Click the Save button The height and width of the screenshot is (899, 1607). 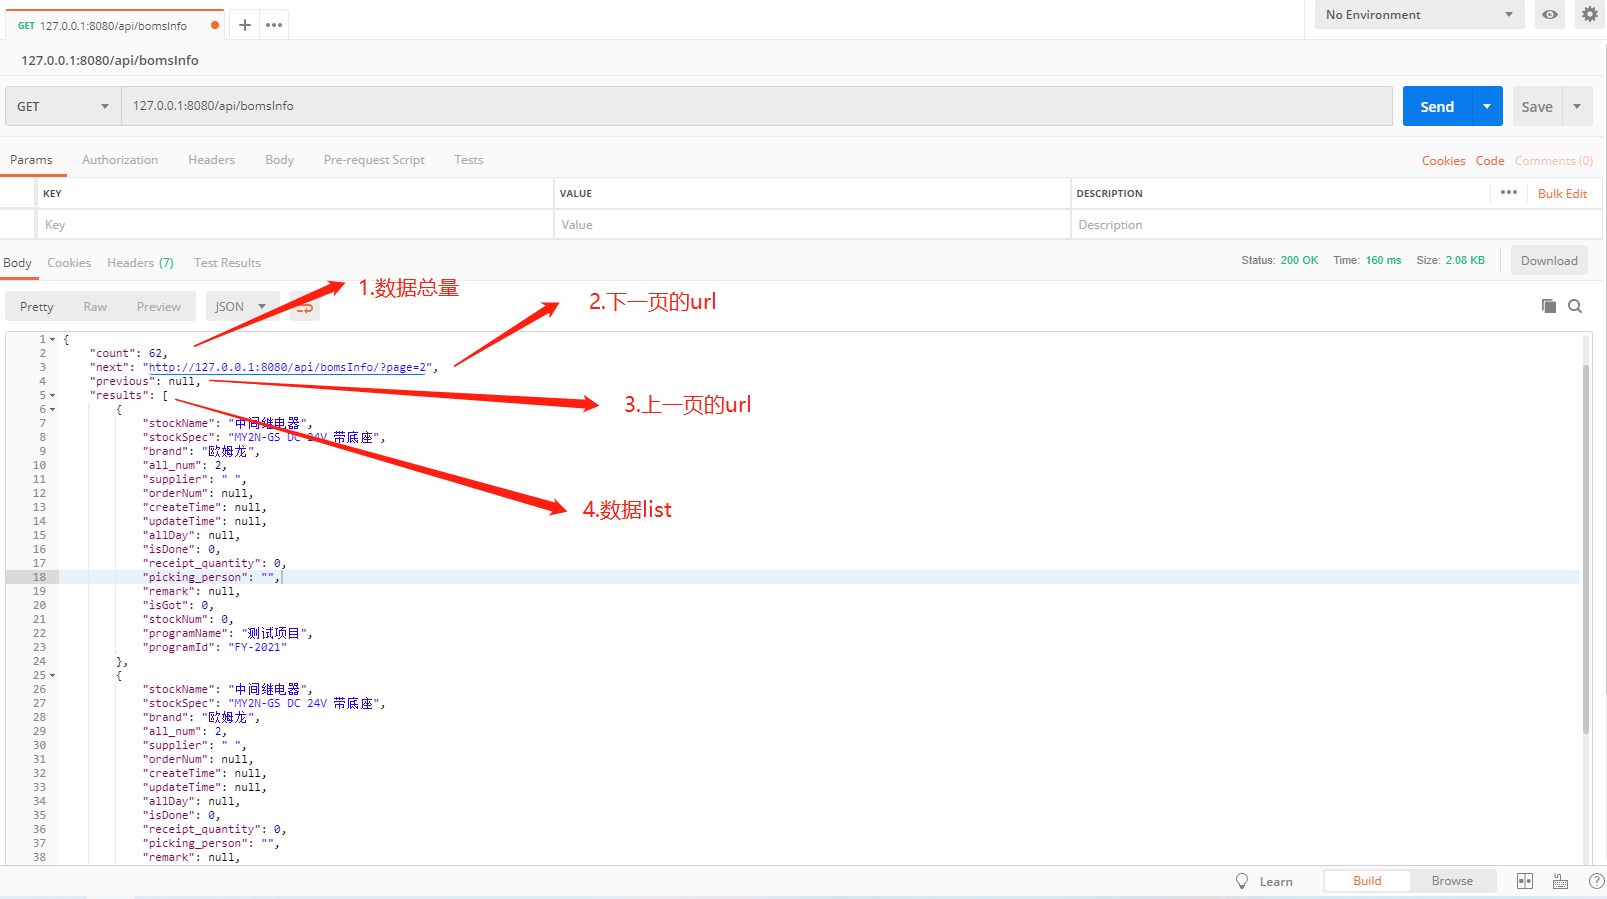[x=1537, y=106]
